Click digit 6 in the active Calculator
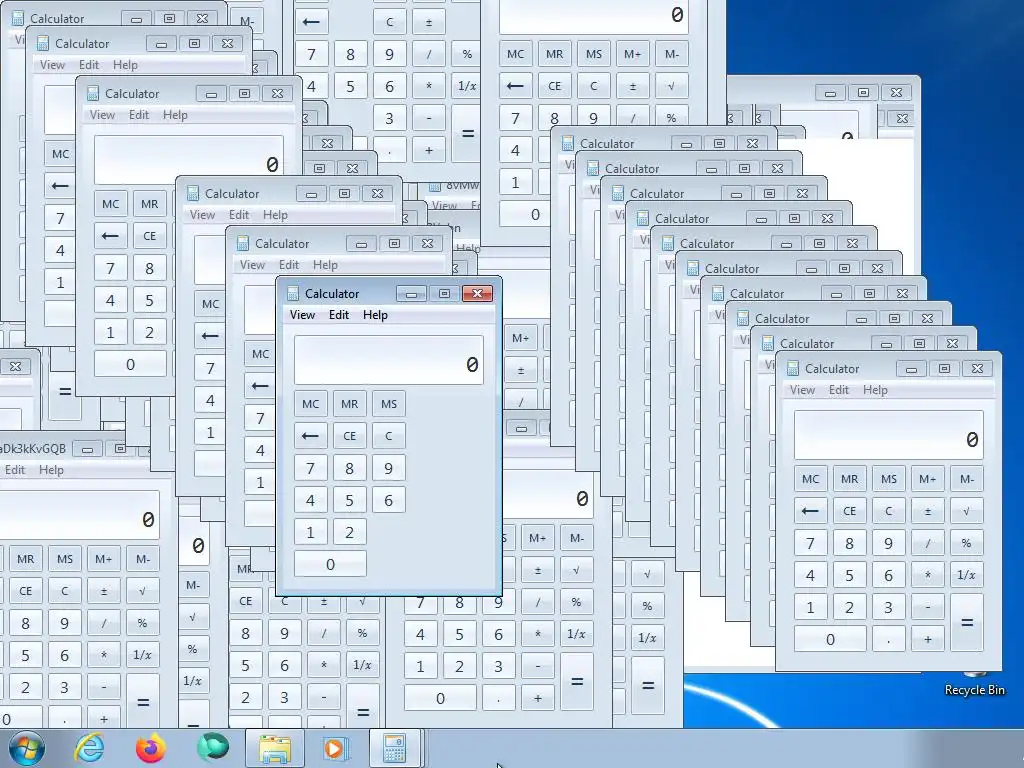This screenshot has height=768, width=1024. pos(389,500)
